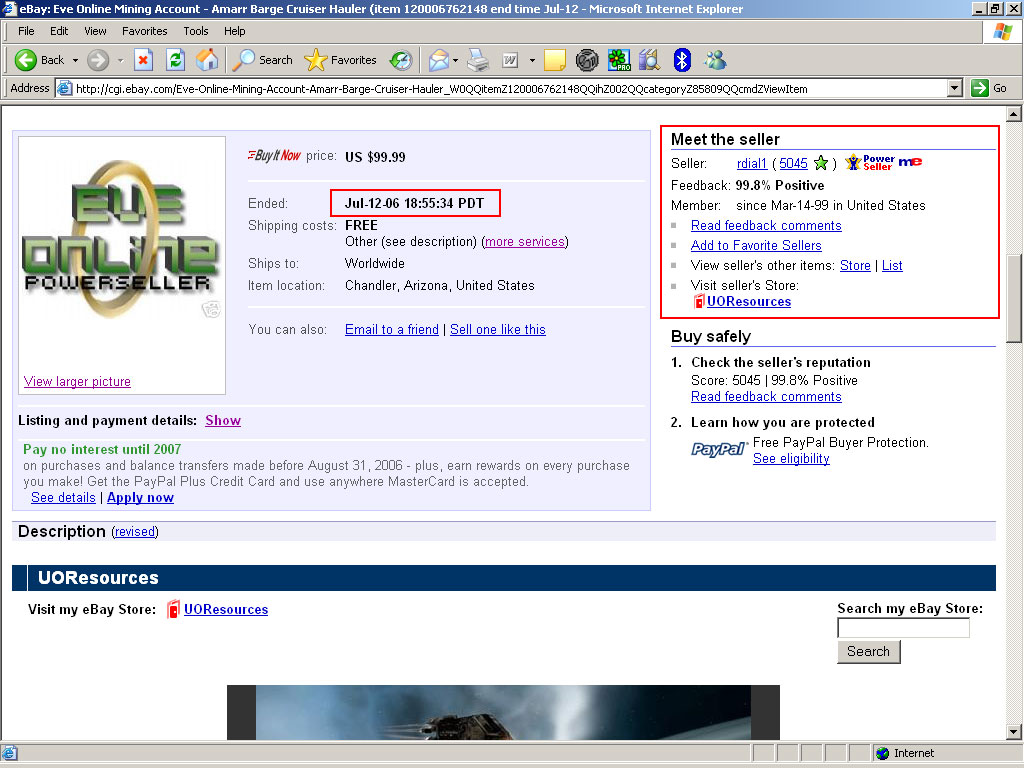Click the spaceship banner image in description
The height and width of the screenshot is (768, 1024).
click(x=503, y=712)
